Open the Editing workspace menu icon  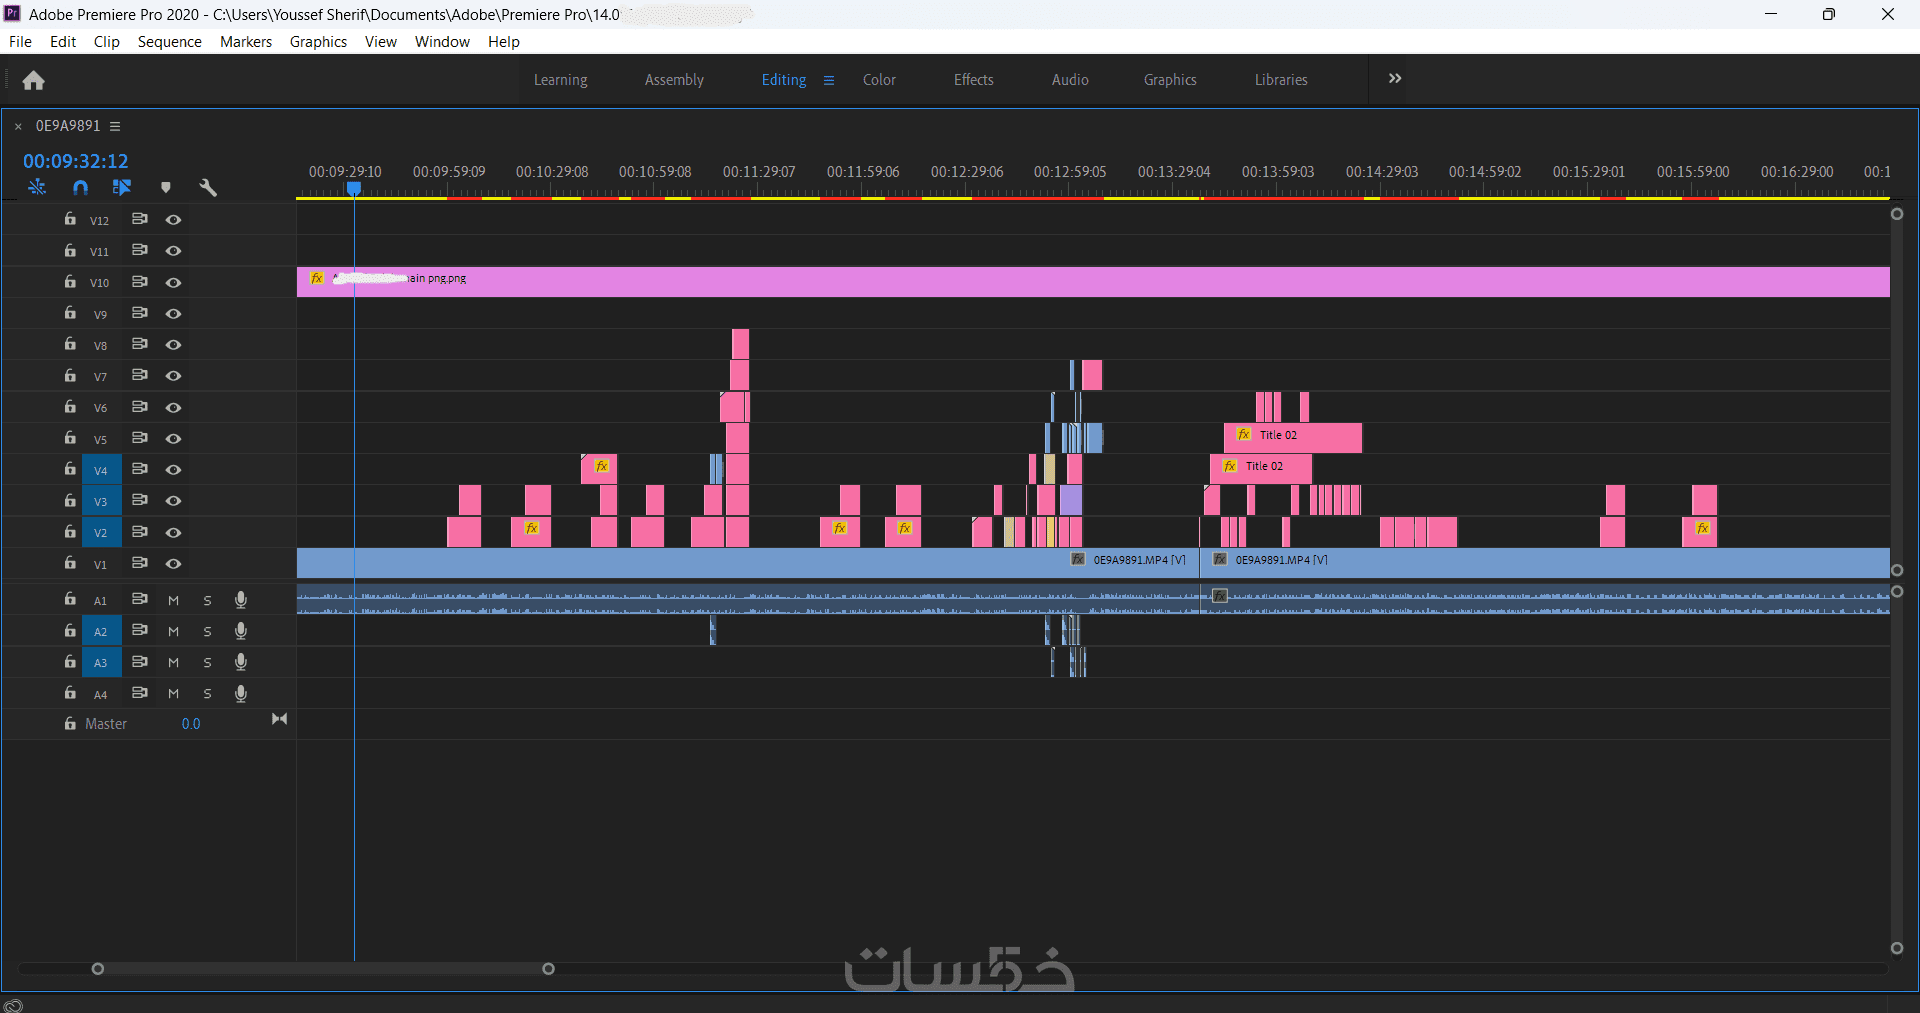(x=828, y=80)
